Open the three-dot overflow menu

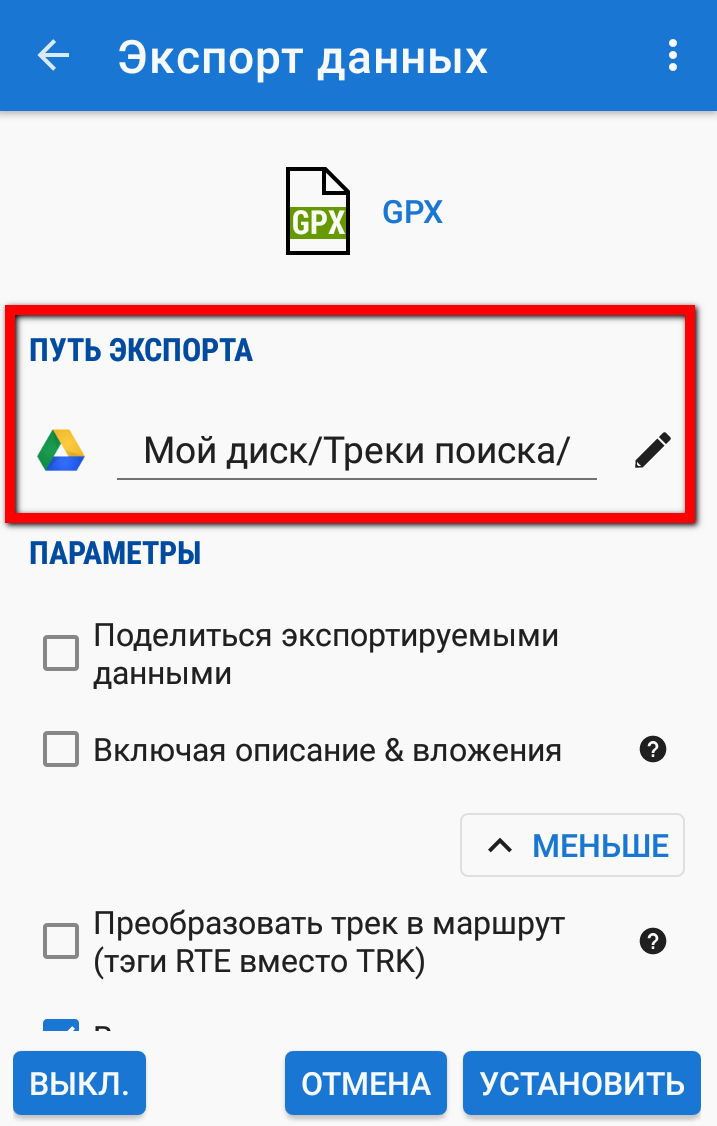click(x=672, y=56)
